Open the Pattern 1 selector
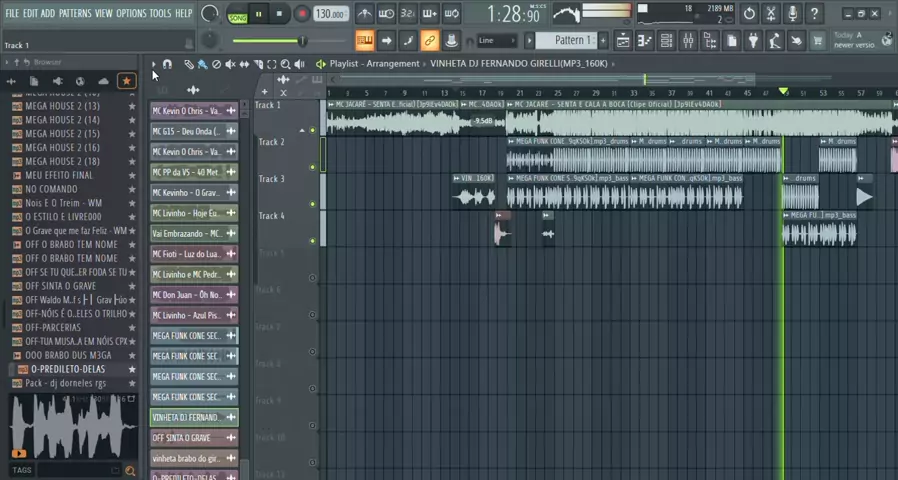 pos(572,40)
